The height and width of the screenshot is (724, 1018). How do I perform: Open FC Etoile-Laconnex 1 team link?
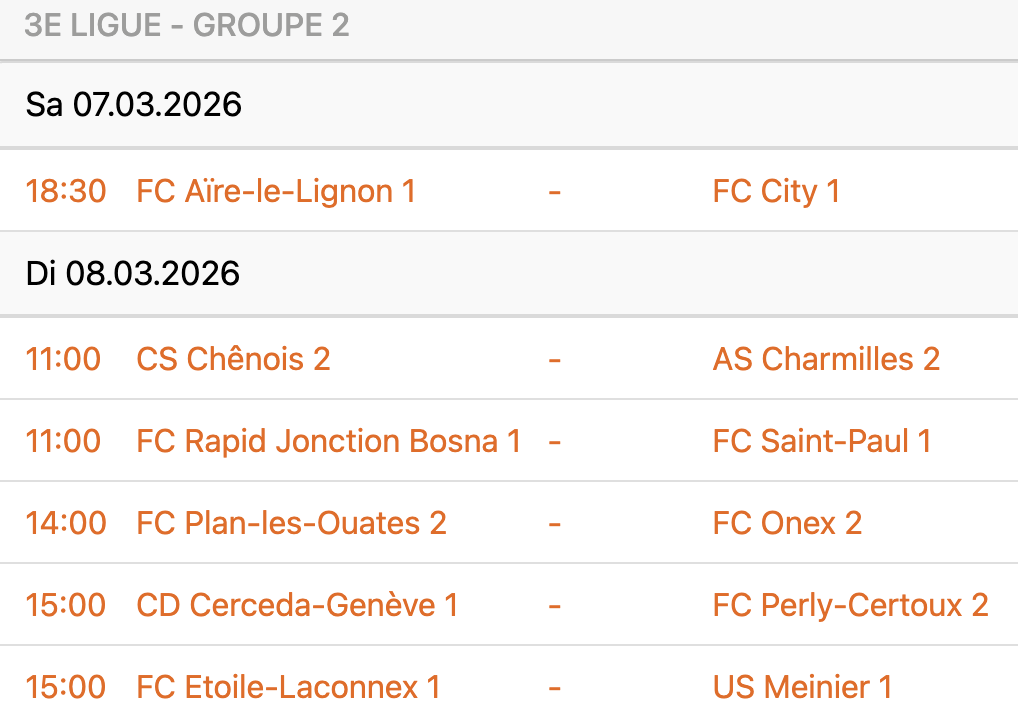pos(288,687)
